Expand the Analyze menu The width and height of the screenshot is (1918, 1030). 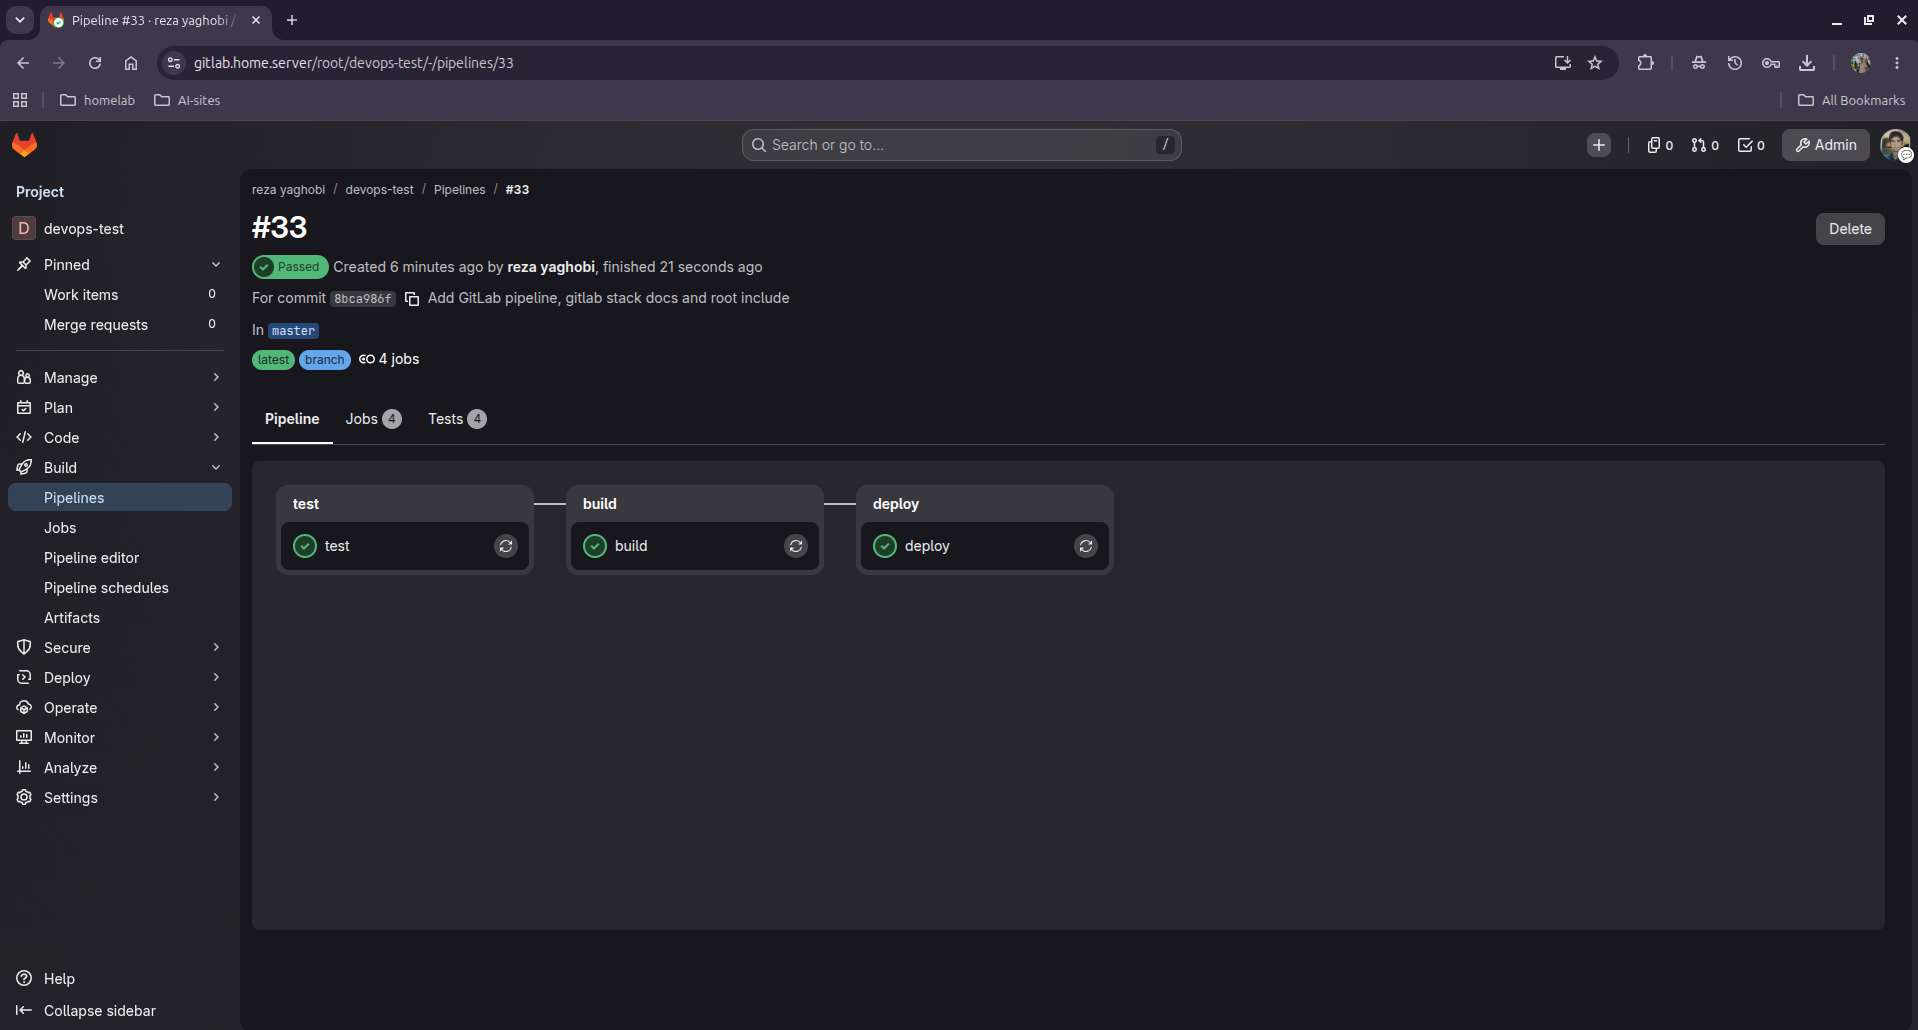click(x=120, y=768)
